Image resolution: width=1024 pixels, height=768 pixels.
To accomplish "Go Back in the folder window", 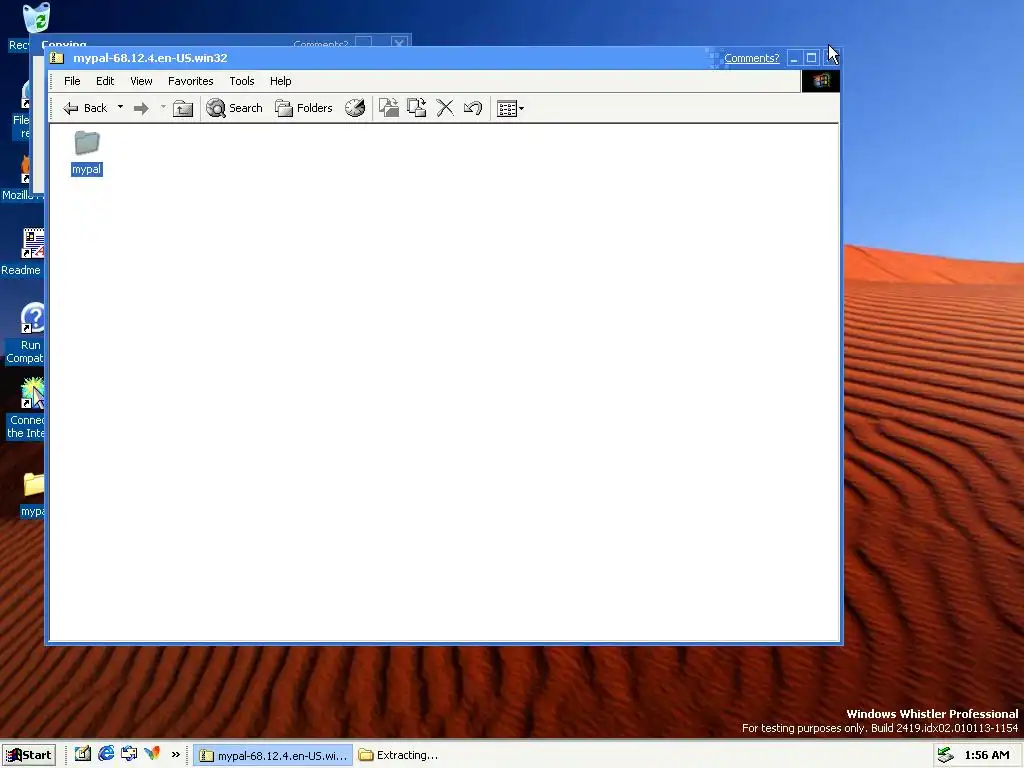I will click(x=85, y=108).
